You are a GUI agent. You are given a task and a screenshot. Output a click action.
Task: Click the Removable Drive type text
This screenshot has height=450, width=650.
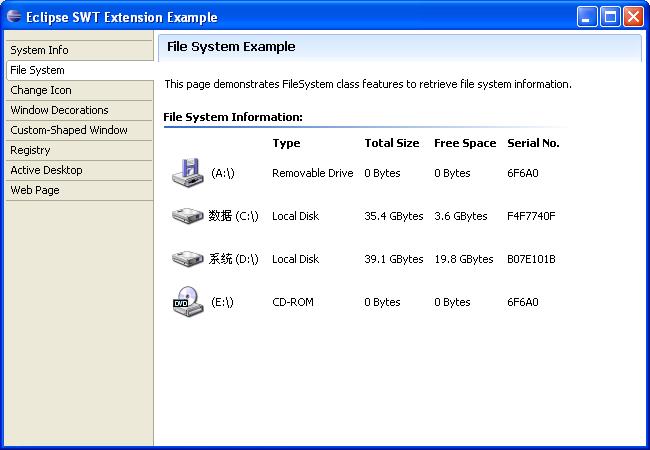click(x=313, y=173)
